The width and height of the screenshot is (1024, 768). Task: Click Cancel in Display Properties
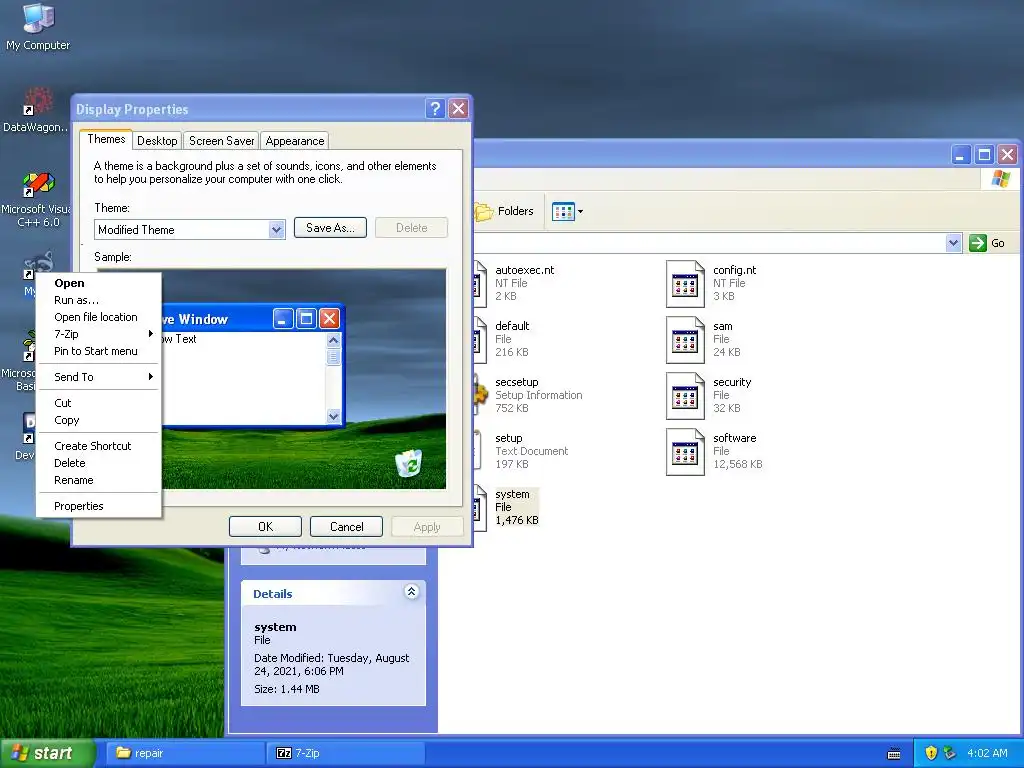tap(346, 526)
